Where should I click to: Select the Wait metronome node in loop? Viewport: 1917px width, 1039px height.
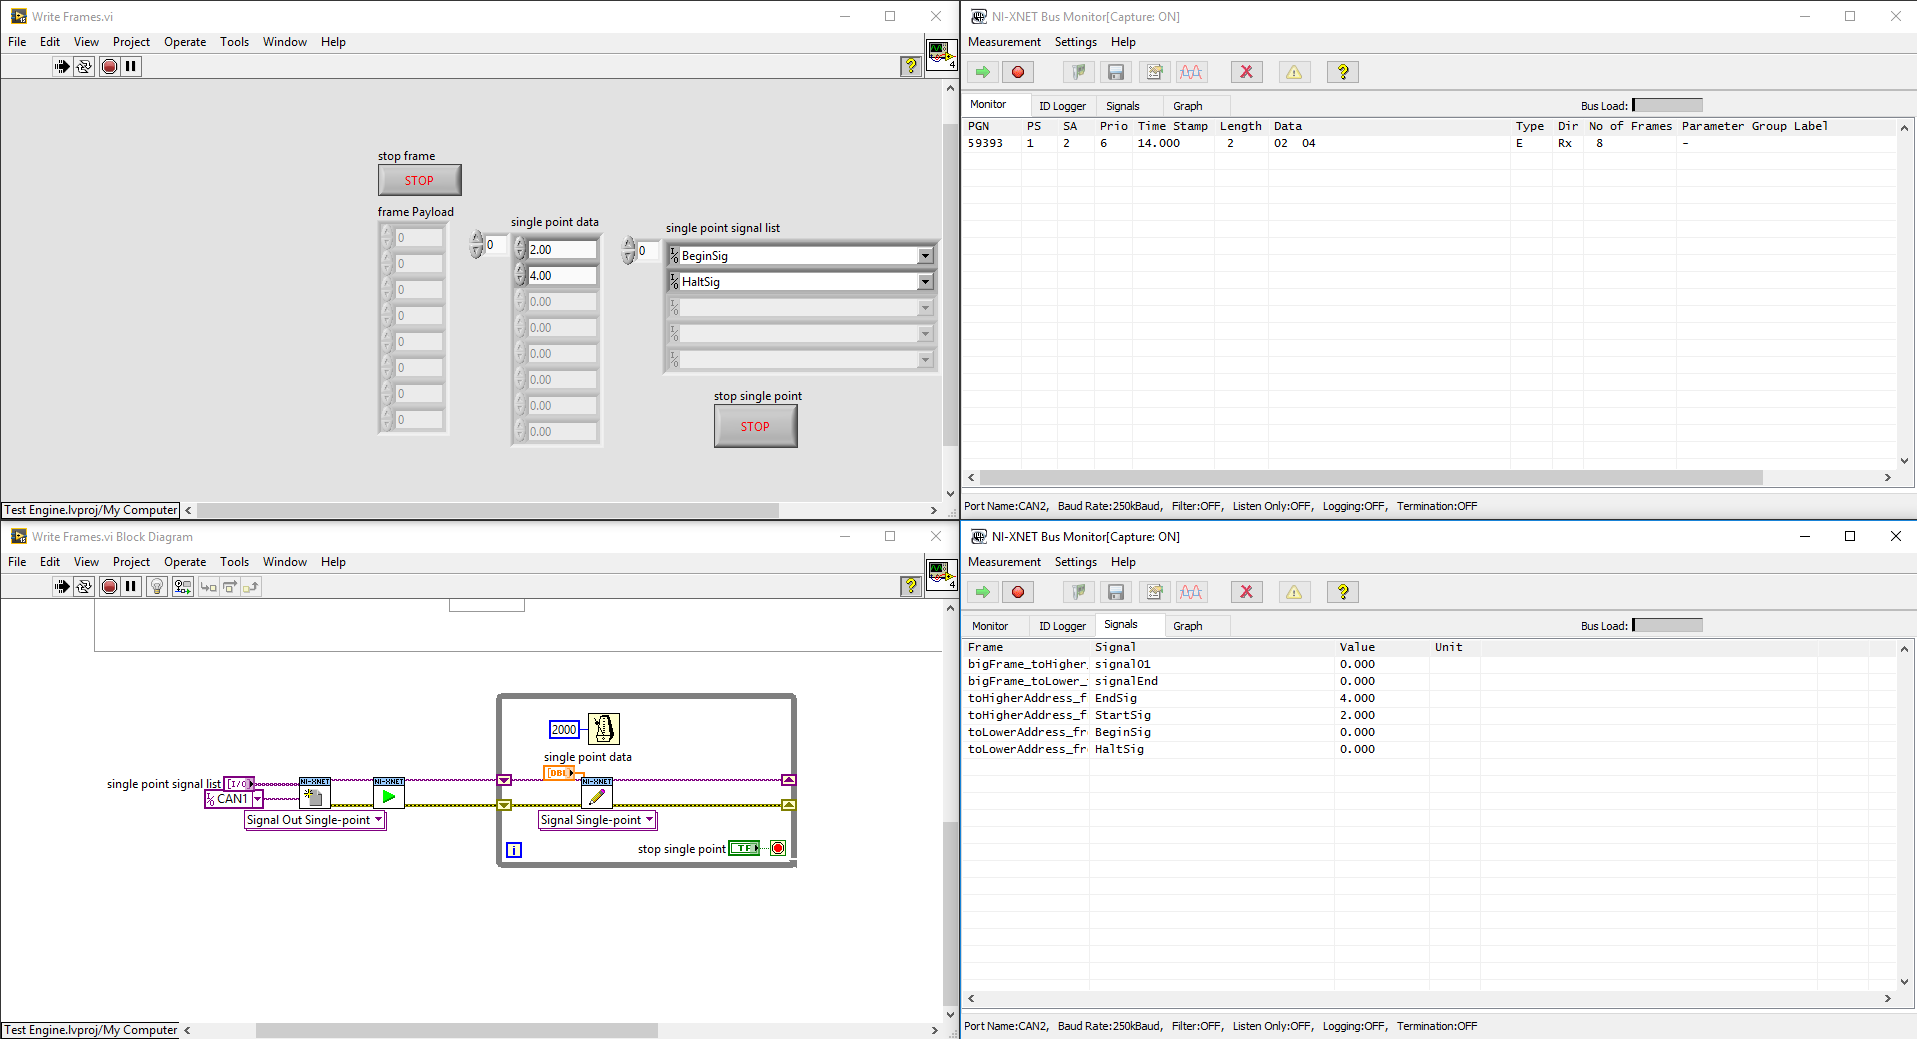tap(604, 728)
